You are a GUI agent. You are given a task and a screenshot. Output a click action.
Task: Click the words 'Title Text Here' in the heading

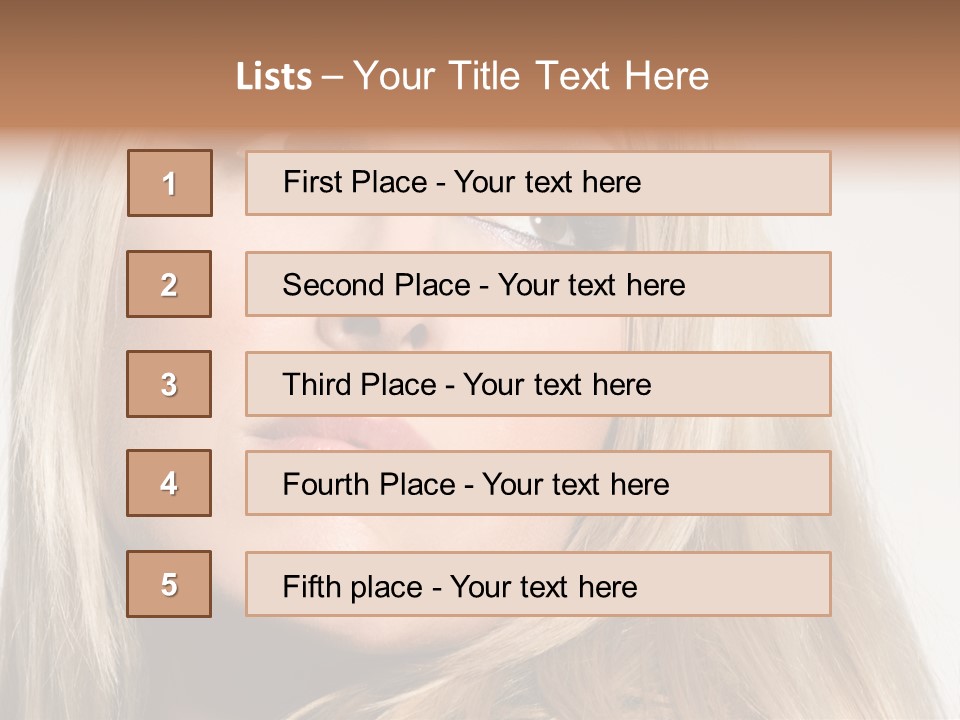click(x=579, y=76)
